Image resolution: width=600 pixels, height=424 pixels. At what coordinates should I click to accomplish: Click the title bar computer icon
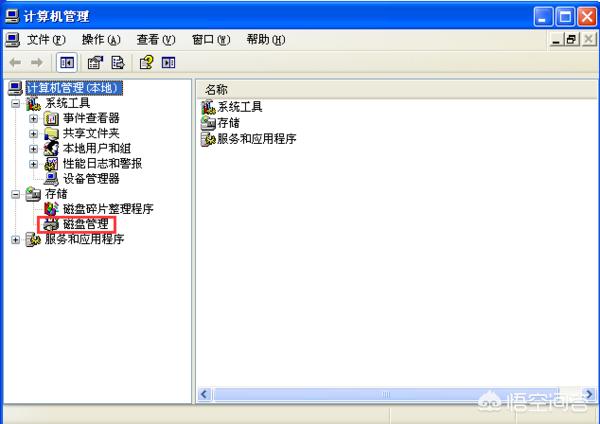[x=12, y=16]
